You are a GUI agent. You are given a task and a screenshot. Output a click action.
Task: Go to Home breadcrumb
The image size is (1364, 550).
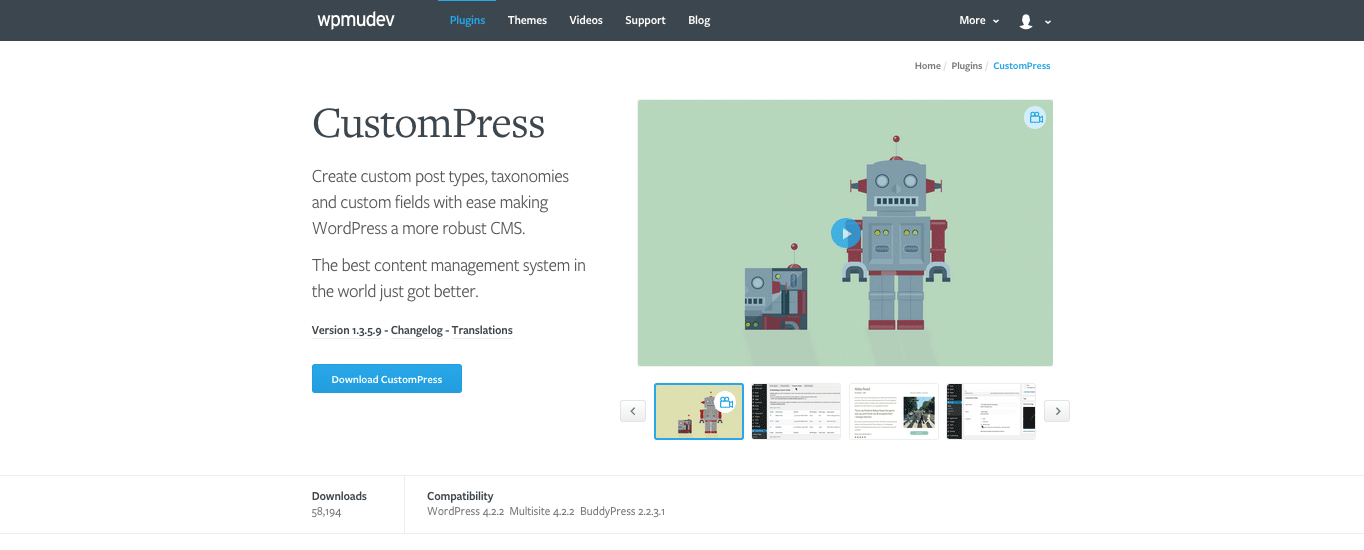pos(927,66)
